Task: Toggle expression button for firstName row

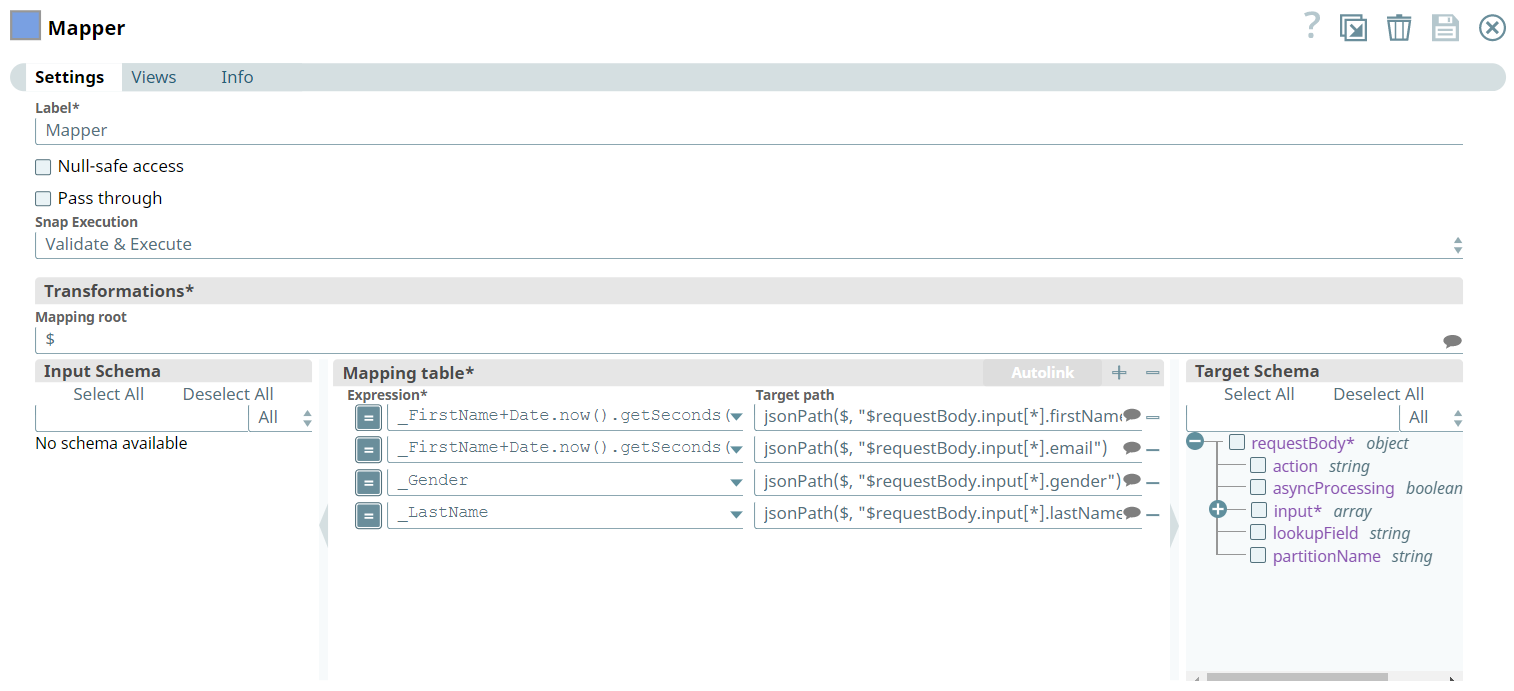Action: coord(368,417)
